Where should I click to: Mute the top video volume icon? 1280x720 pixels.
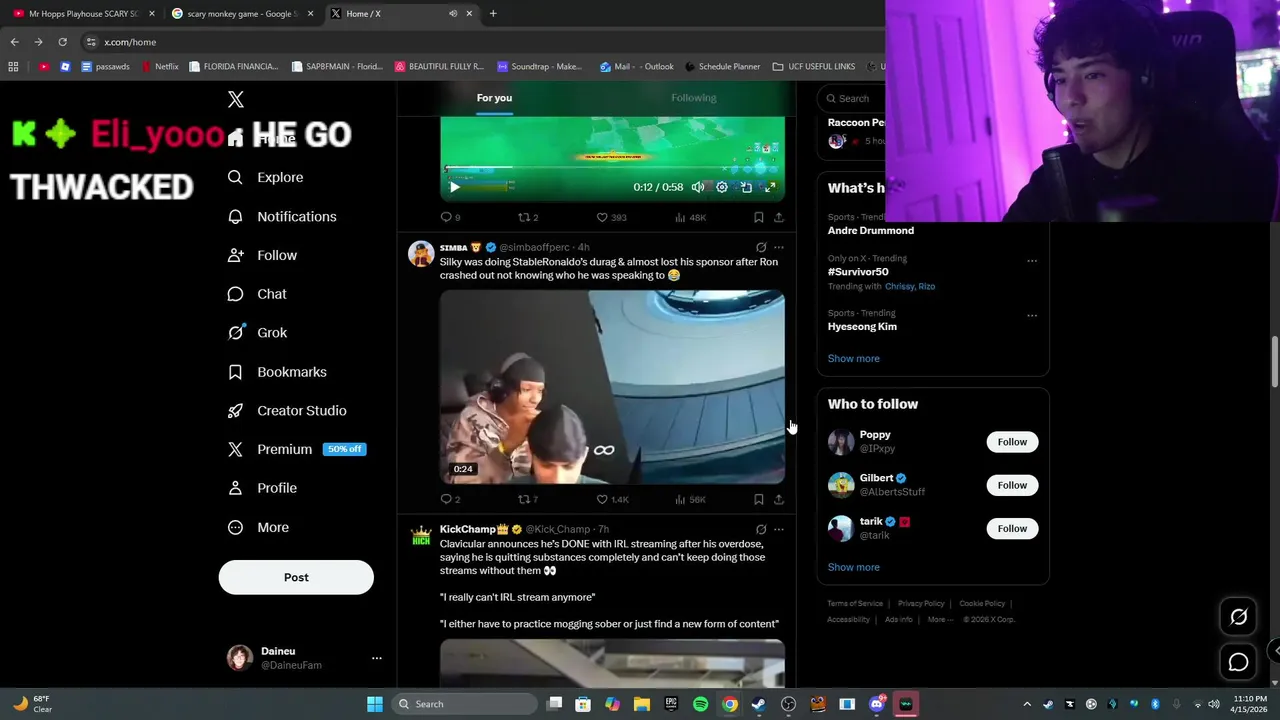(697, 187)
